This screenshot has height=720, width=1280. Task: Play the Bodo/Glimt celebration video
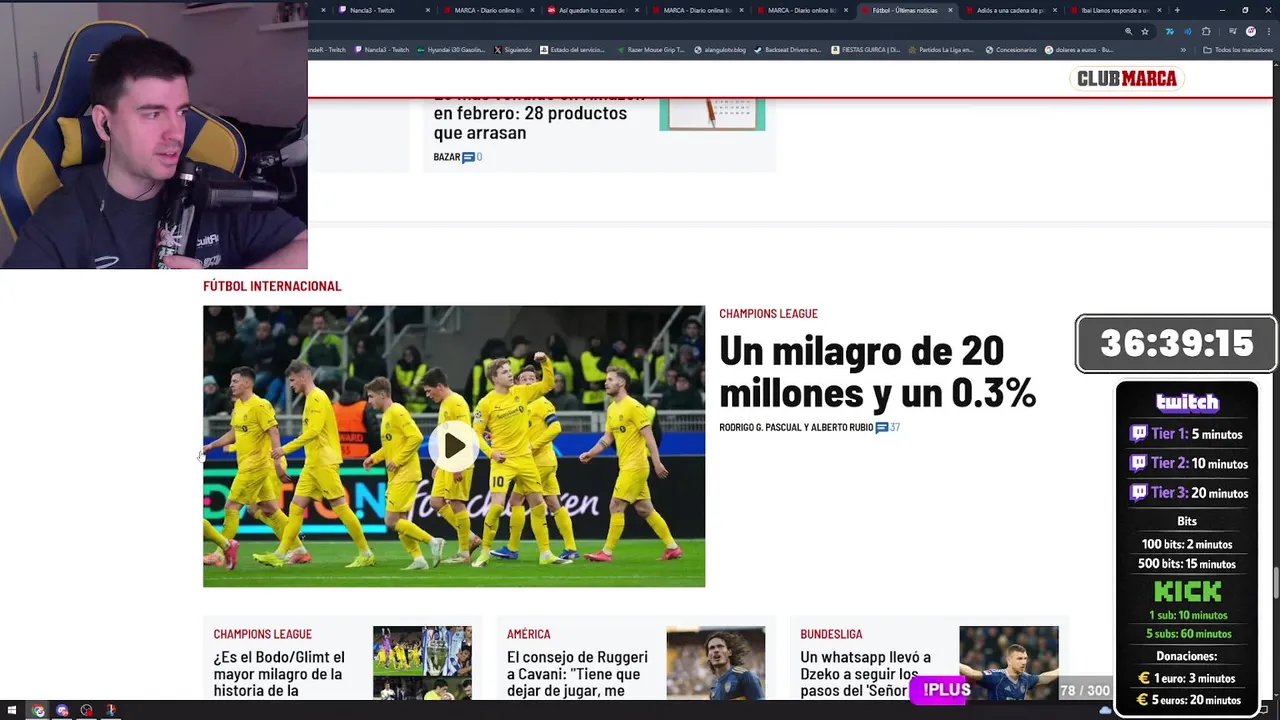454,446
